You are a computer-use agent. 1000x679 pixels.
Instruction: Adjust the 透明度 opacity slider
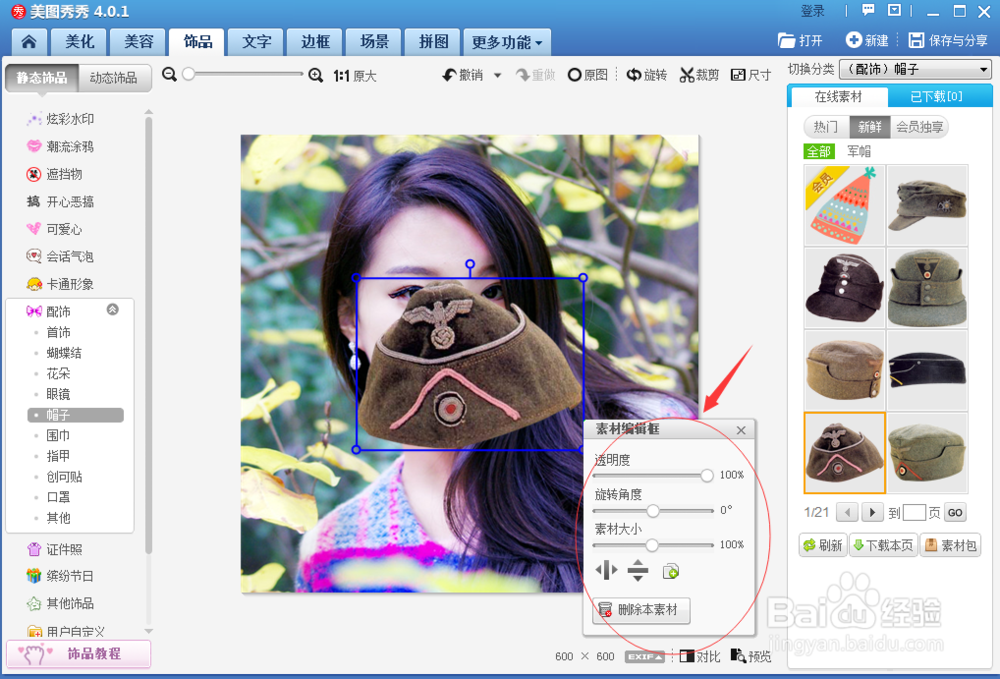pyautogui.click(x=707, y=475)
